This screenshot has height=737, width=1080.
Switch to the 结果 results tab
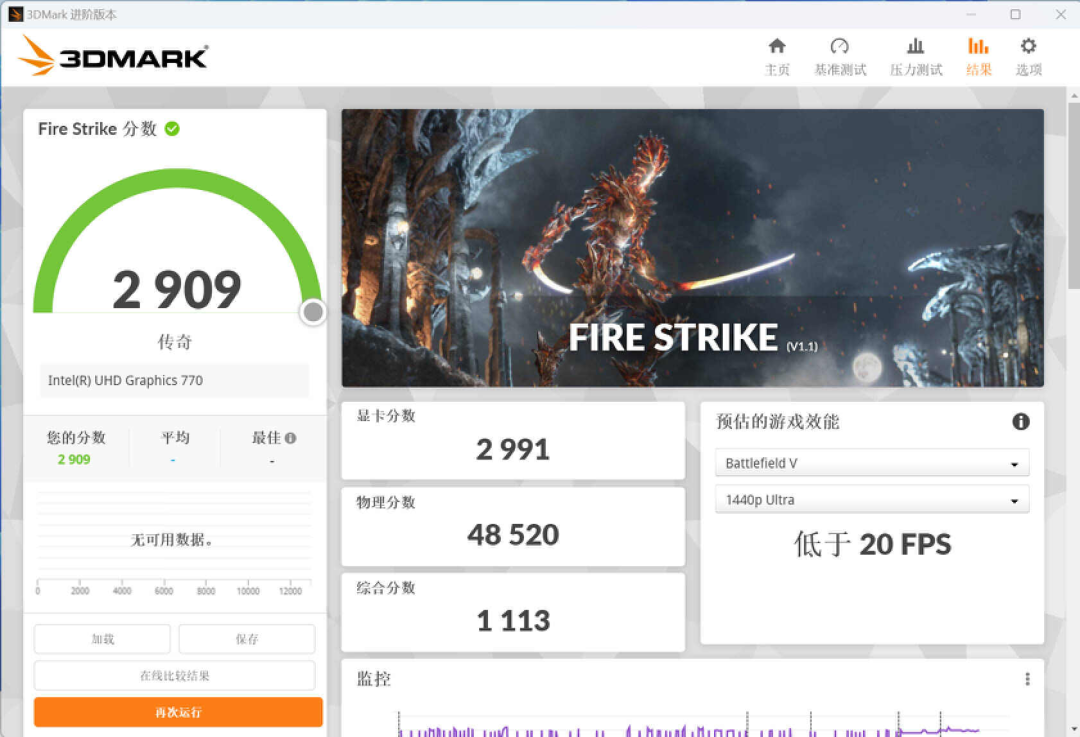(979, 56)
